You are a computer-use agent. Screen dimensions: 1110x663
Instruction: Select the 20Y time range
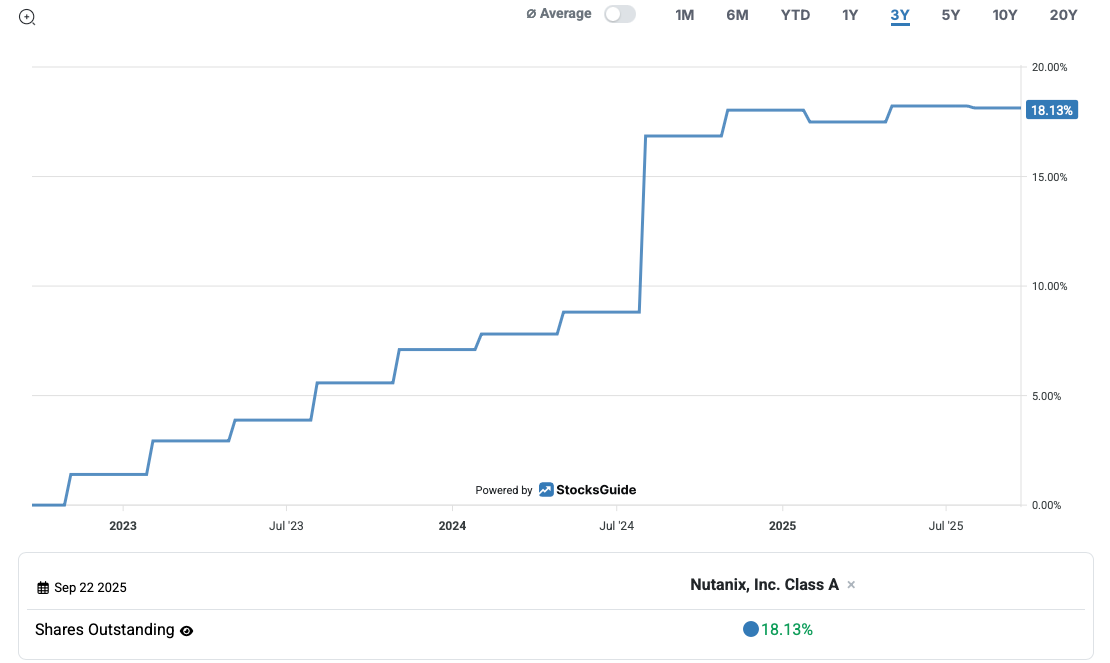click(1063, 15)
